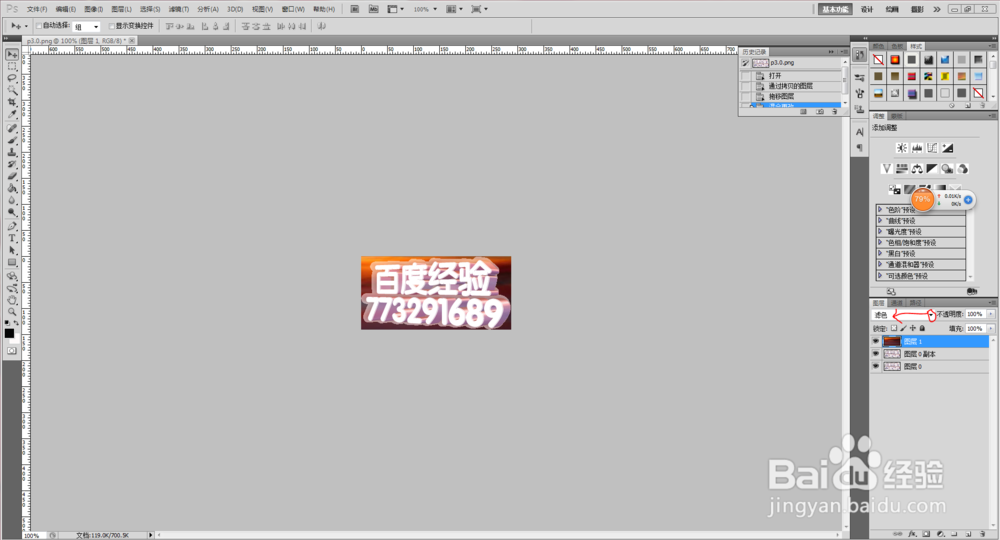
Task: Open the 填充 fill dropdown arrow
Action: 990,329
